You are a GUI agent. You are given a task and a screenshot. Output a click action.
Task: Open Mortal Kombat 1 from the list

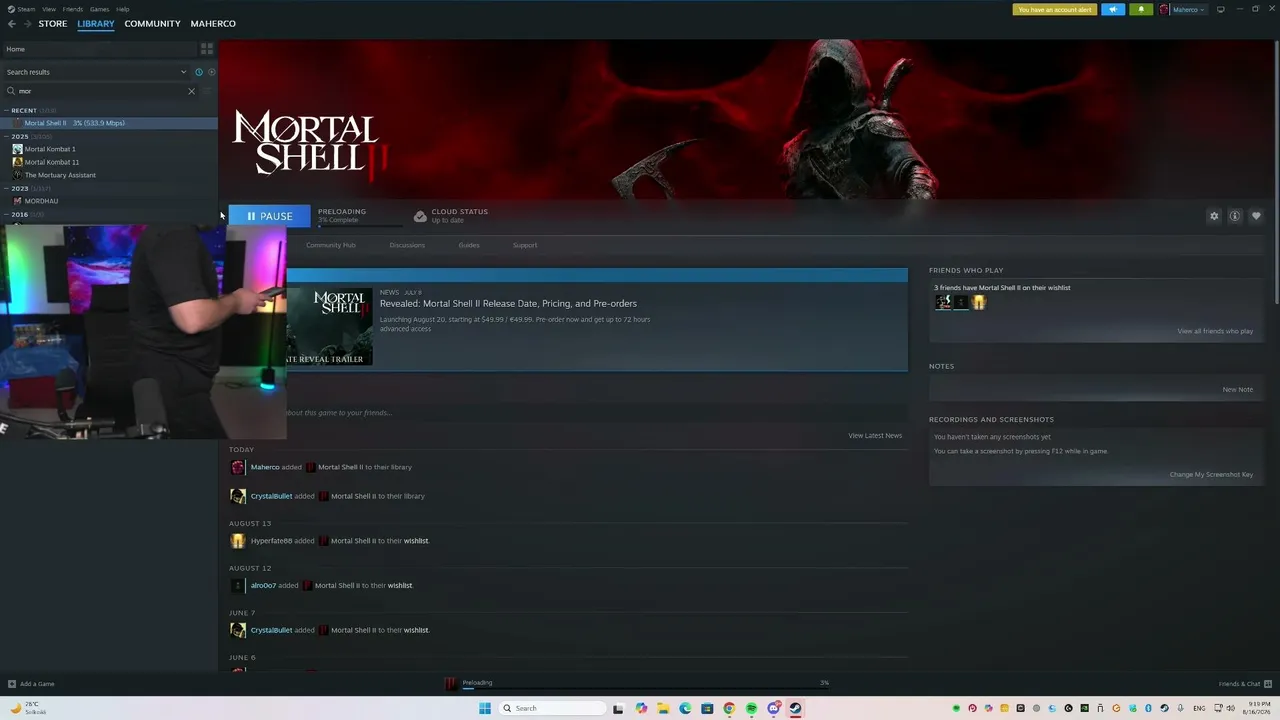tap(50, 149)
